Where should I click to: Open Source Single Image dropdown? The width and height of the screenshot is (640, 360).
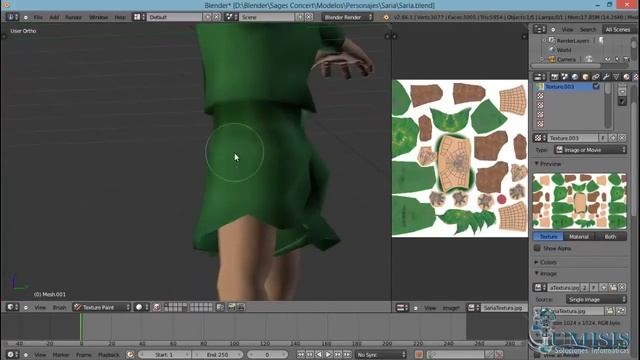click(x=596, y=300)
